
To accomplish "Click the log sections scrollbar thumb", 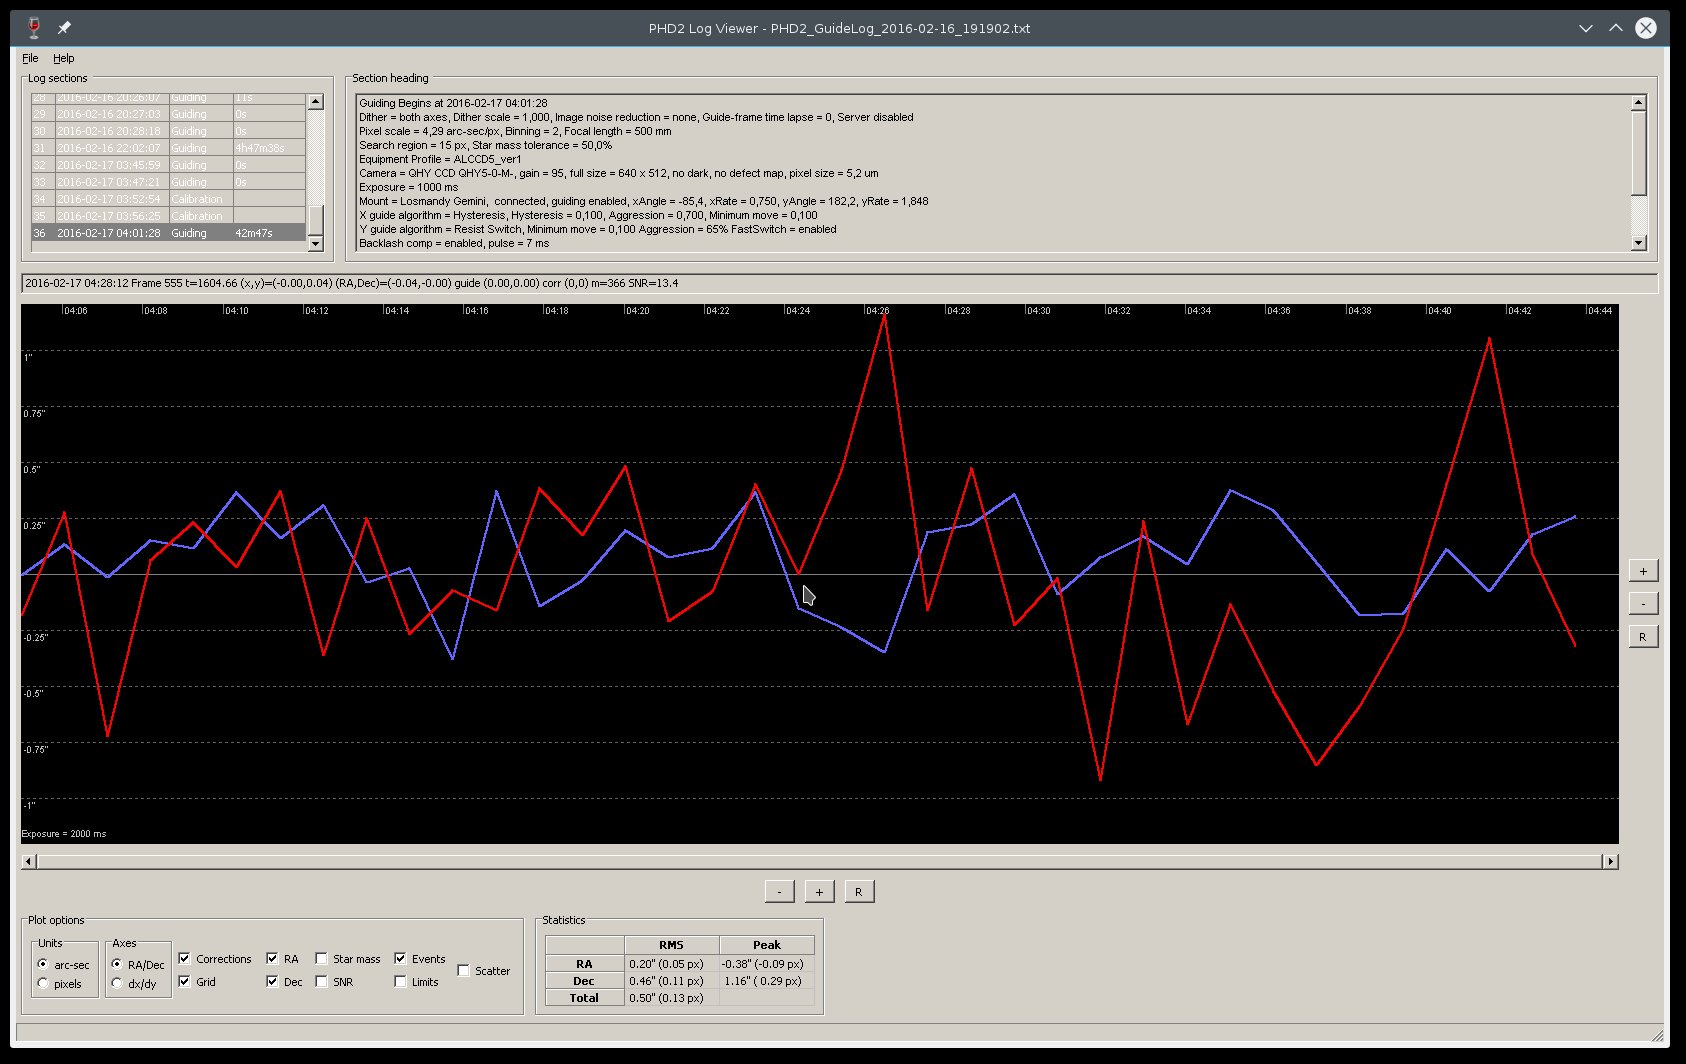I will click(x=316, y=219).
